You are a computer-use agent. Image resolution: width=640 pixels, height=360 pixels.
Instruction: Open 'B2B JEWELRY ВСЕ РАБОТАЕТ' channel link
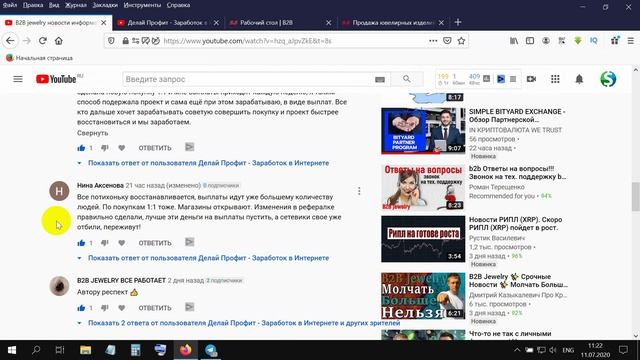point(121,280)
